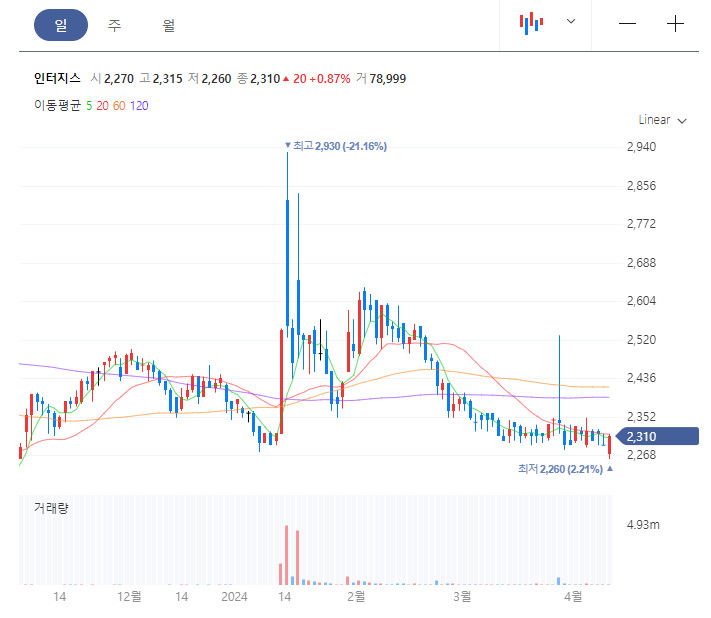
Task: Click the high price 2,315 in header
Action: click(x=167, y=79)
